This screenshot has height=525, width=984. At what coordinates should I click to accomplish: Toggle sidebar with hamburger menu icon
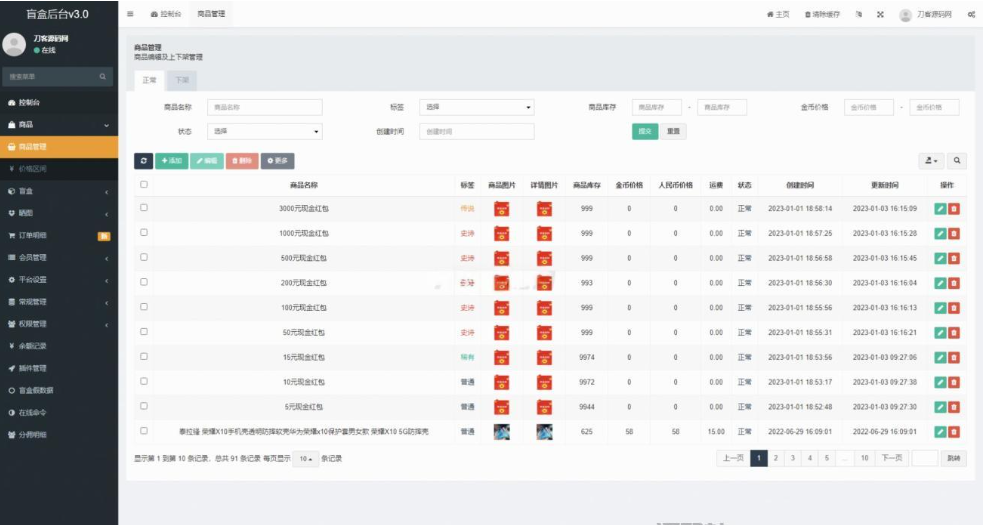pyautogui.click(x=132, y=14)
